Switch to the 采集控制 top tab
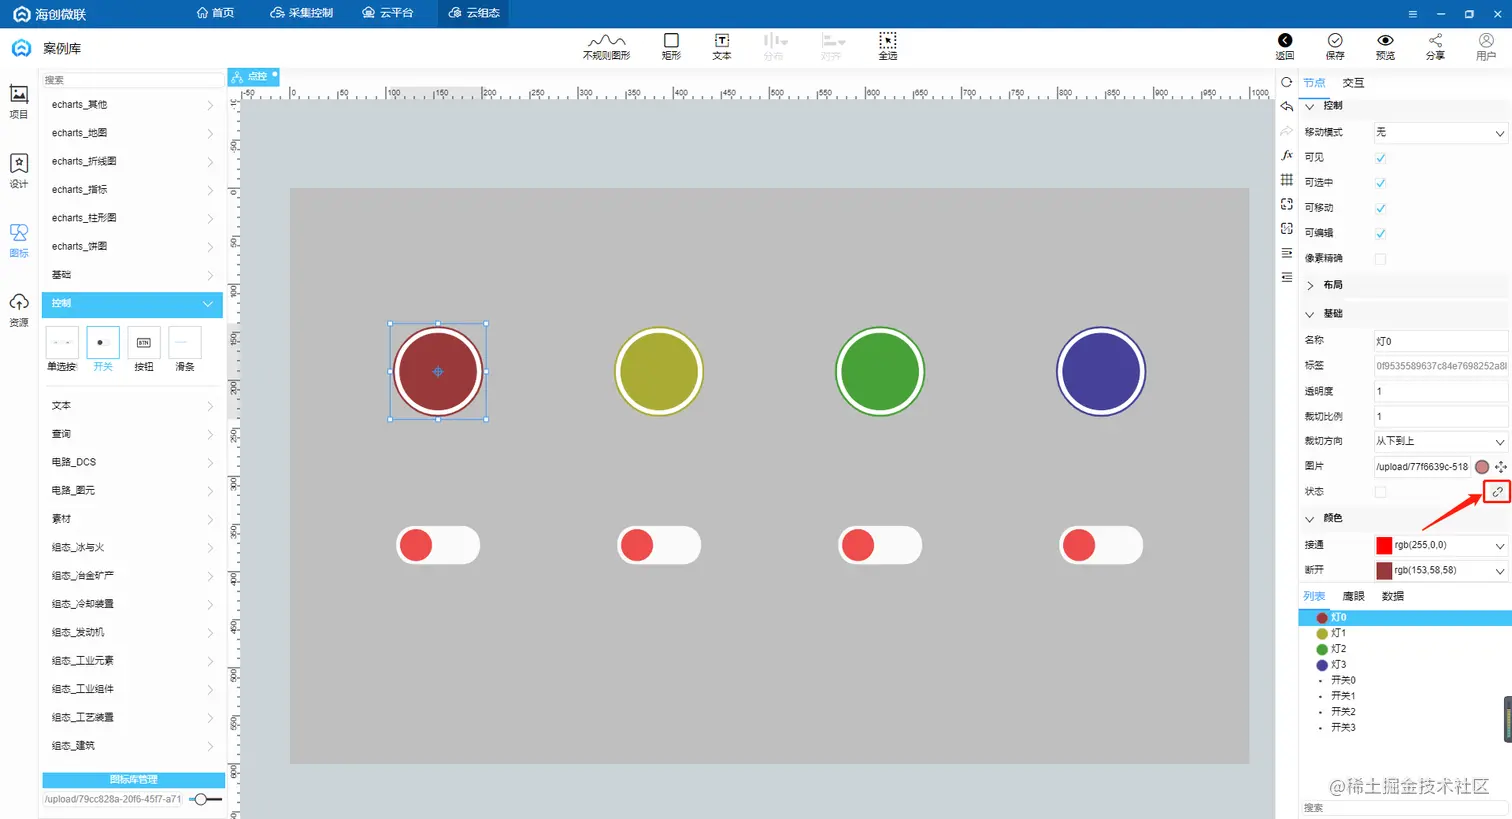This screenshot has width=1512, height=819. [302, 13]
